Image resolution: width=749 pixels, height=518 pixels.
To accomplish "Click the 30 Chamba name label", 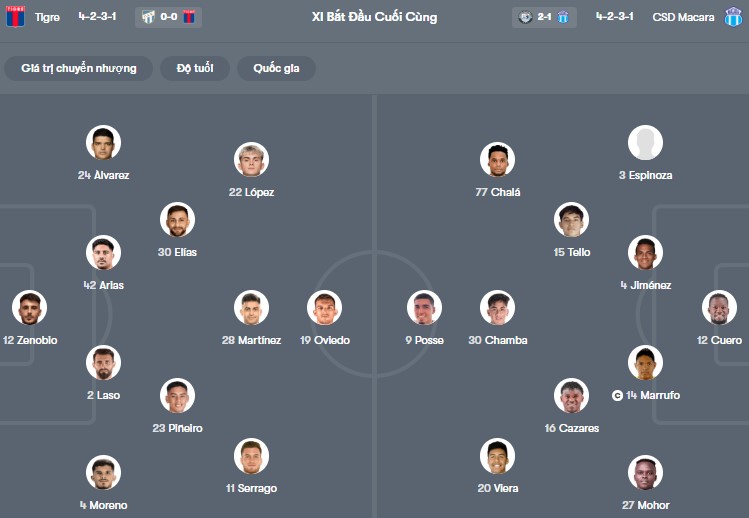I will click(497, 340).
